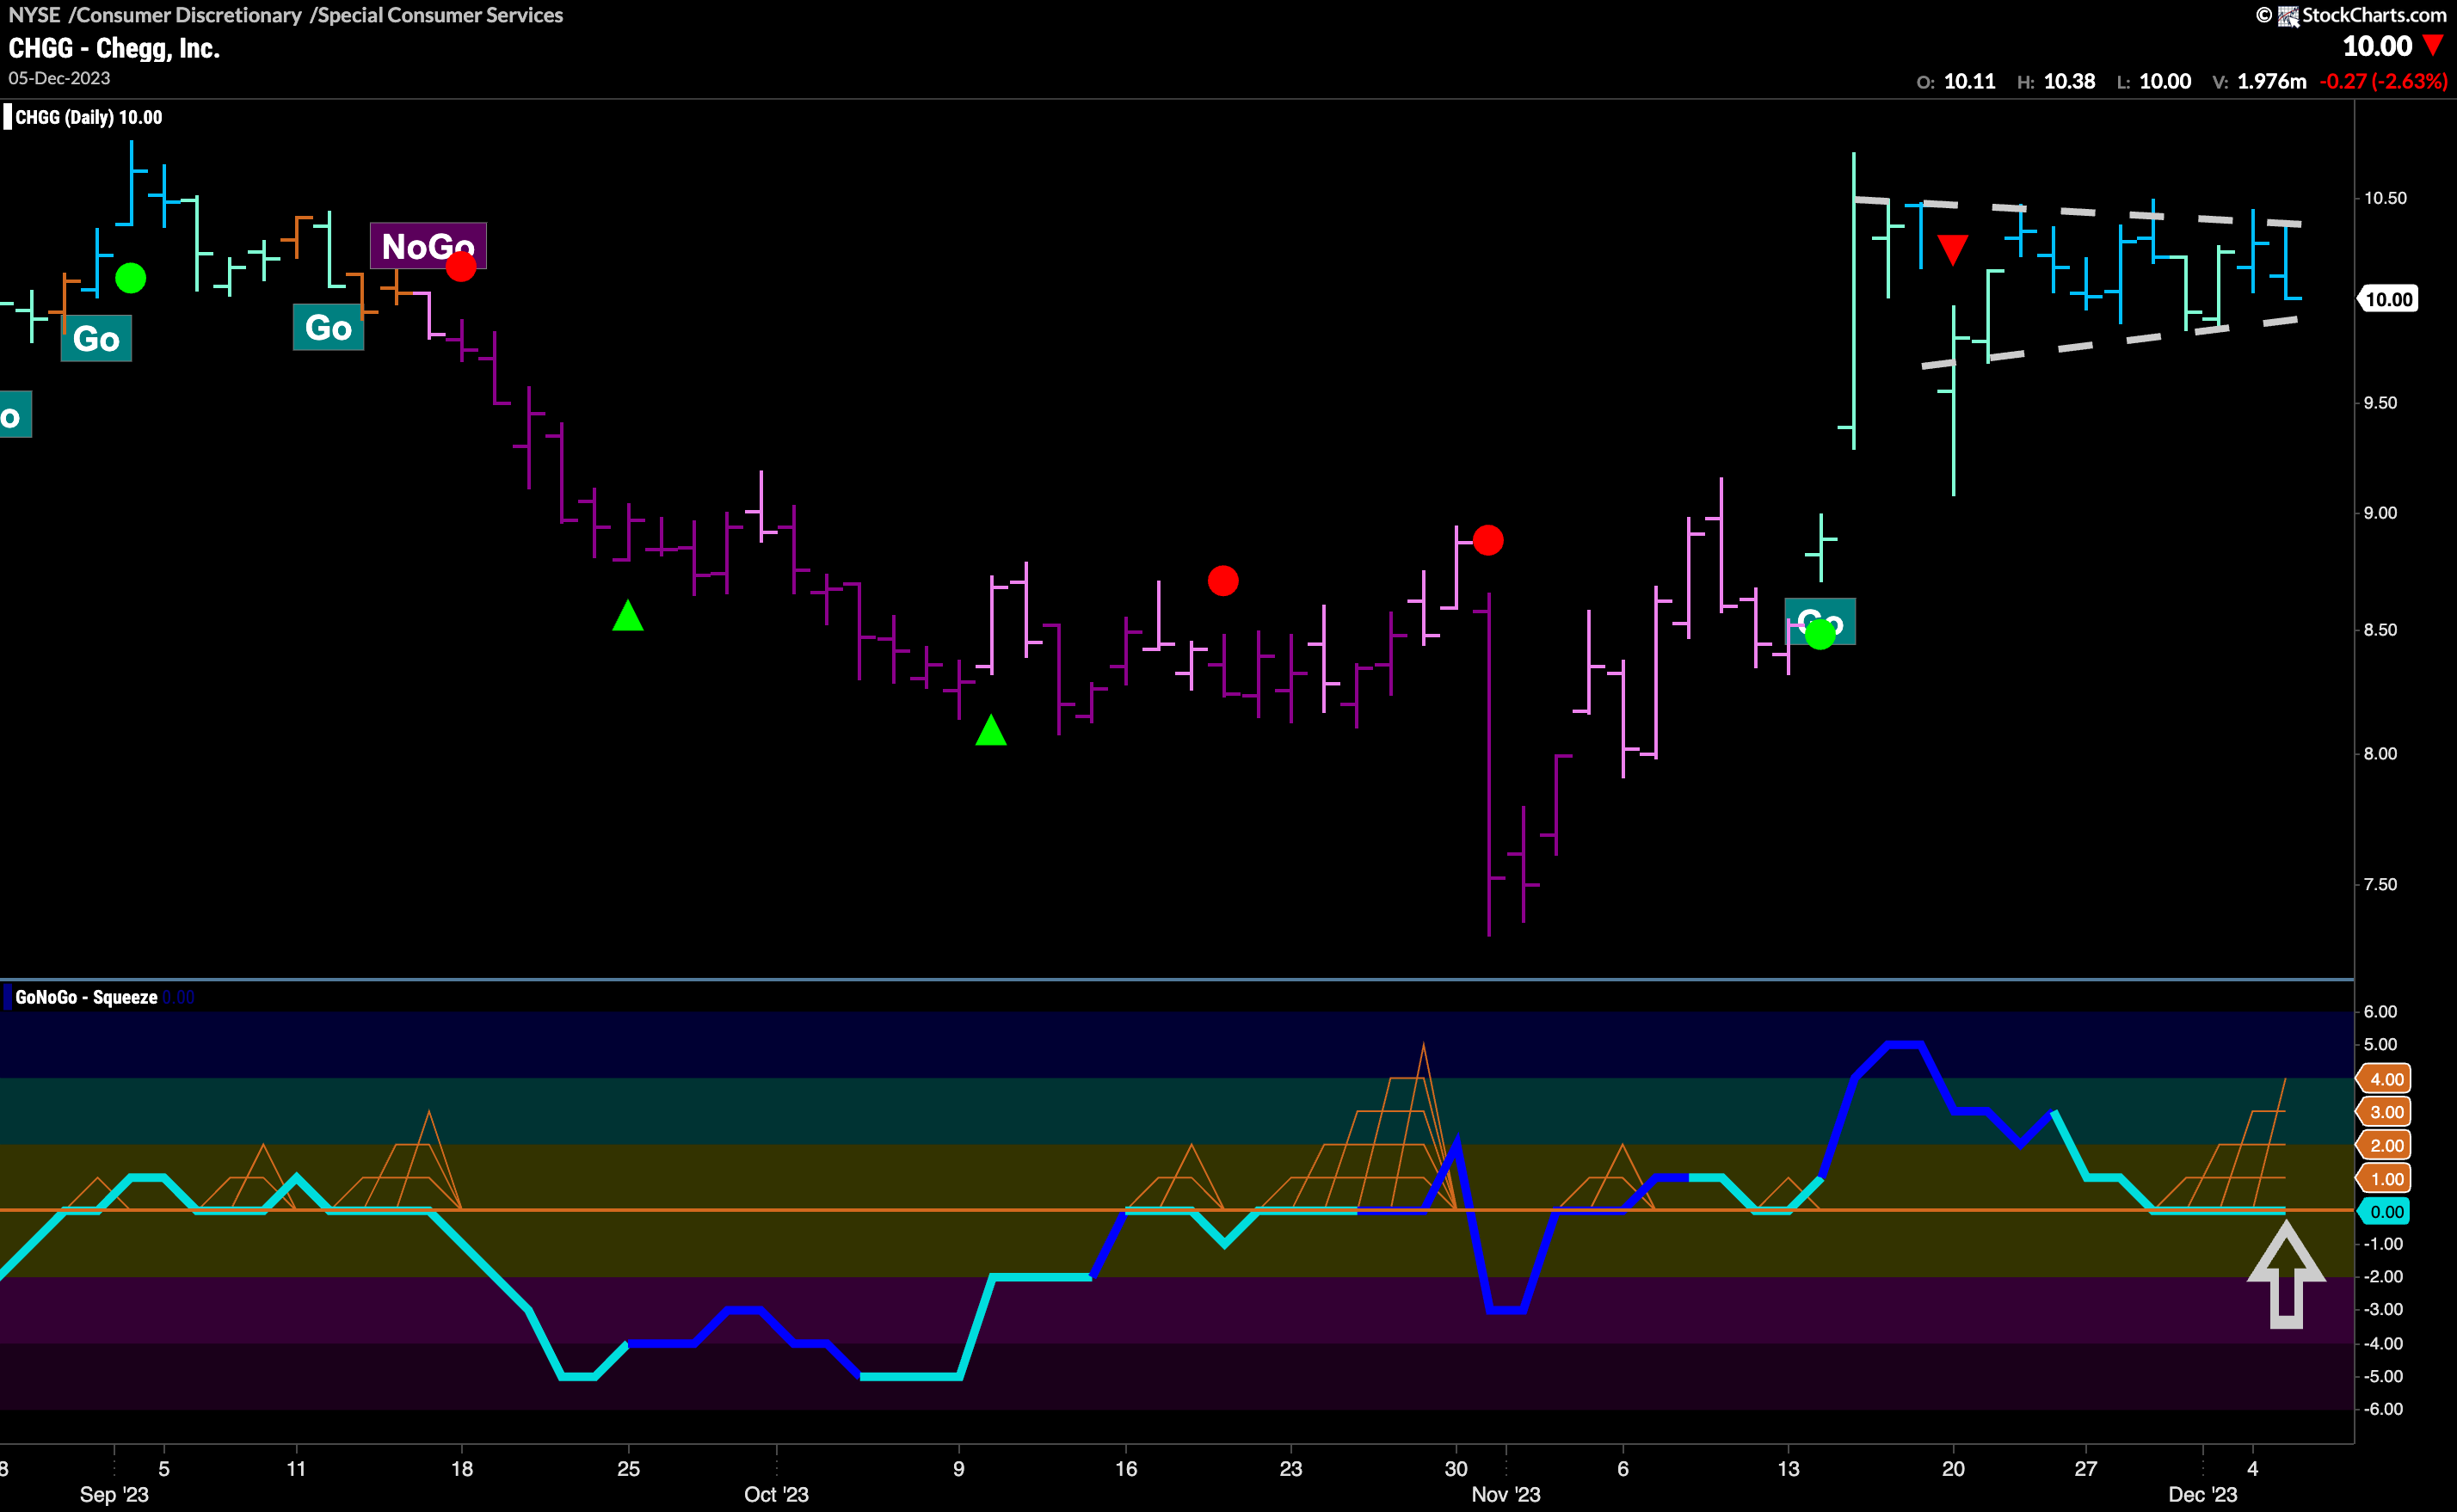Click the green up-triangle near Sep 25
This screenshot has width=2457, height=1512.
coord(628,615)
